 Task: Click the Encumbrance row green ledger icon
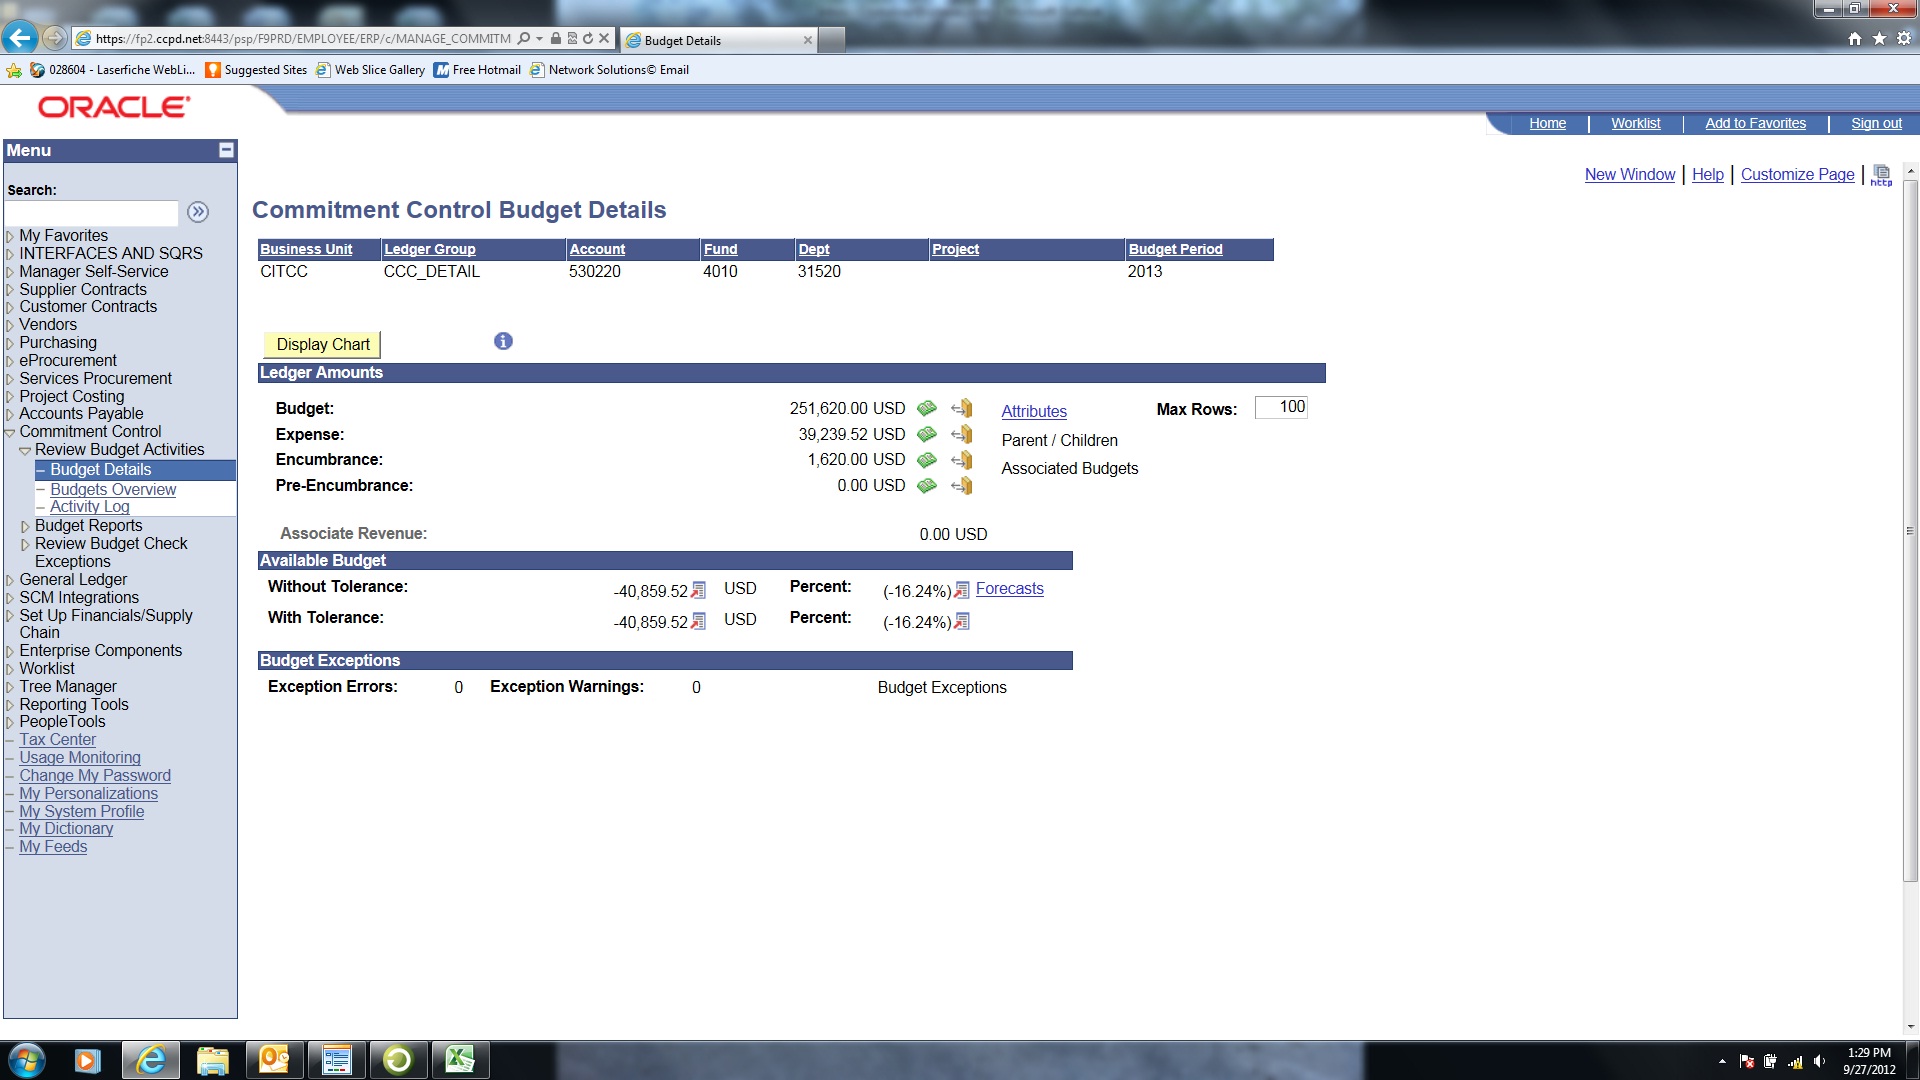pos(927,460)
